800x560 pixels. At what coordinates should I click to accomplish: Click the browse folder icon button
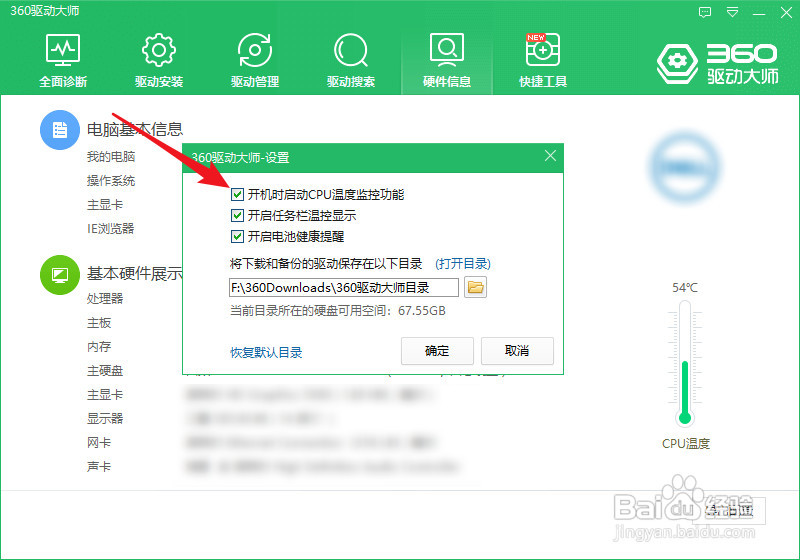[x=476, y=287]
